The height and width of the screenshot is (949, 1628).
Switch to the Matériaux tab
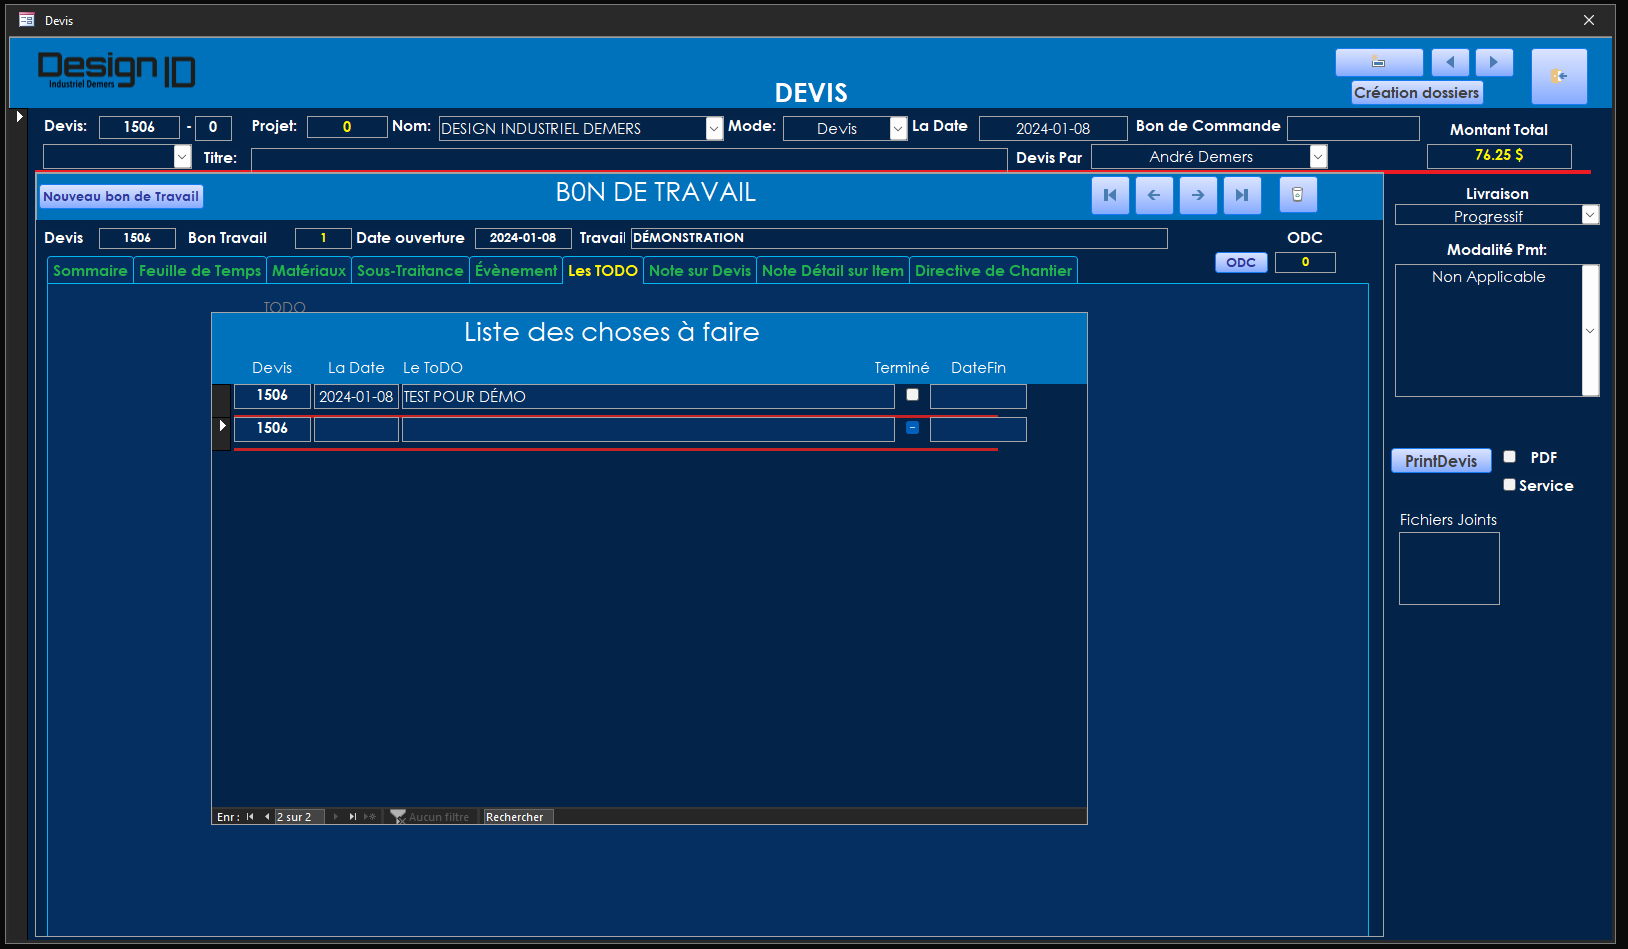(309, 271)
